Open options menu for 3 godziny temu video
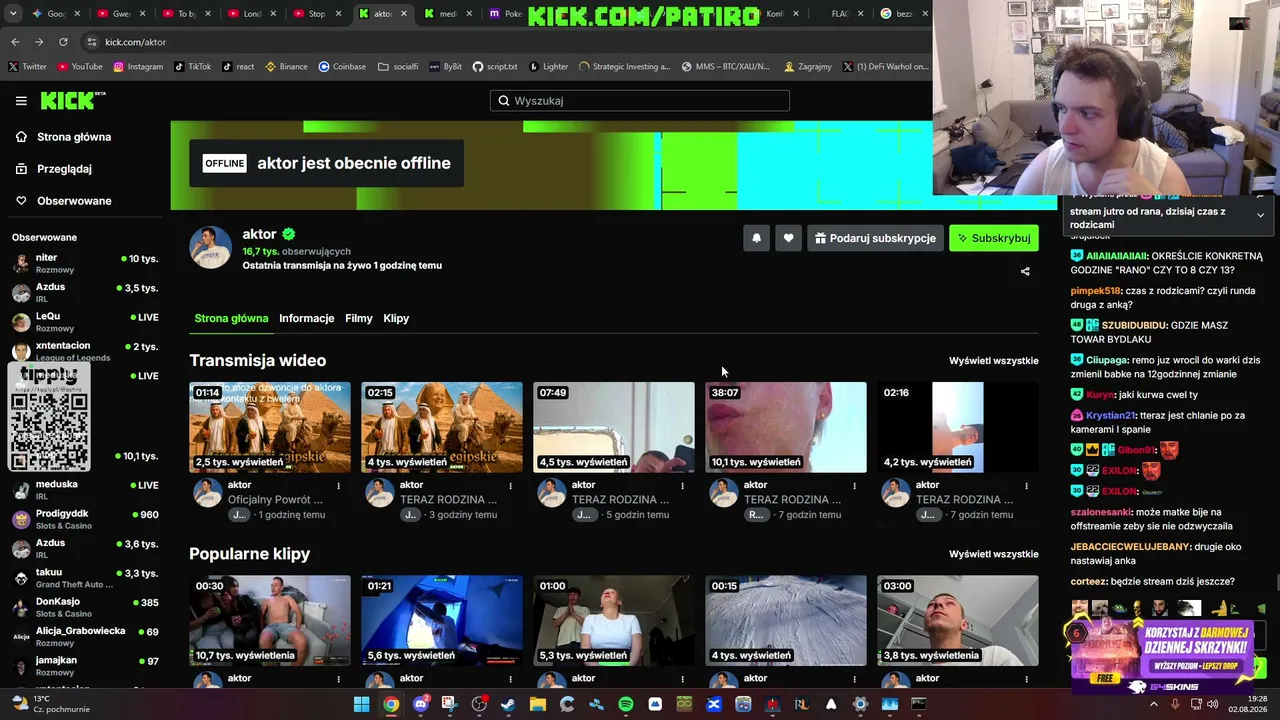 click(x=510, y=486)
